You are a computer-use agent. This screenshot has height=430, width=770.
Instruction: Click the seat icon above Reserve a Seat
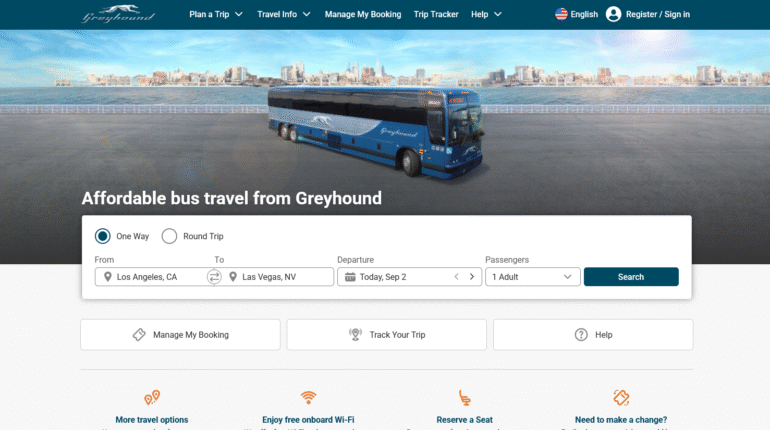click(465, 398)
